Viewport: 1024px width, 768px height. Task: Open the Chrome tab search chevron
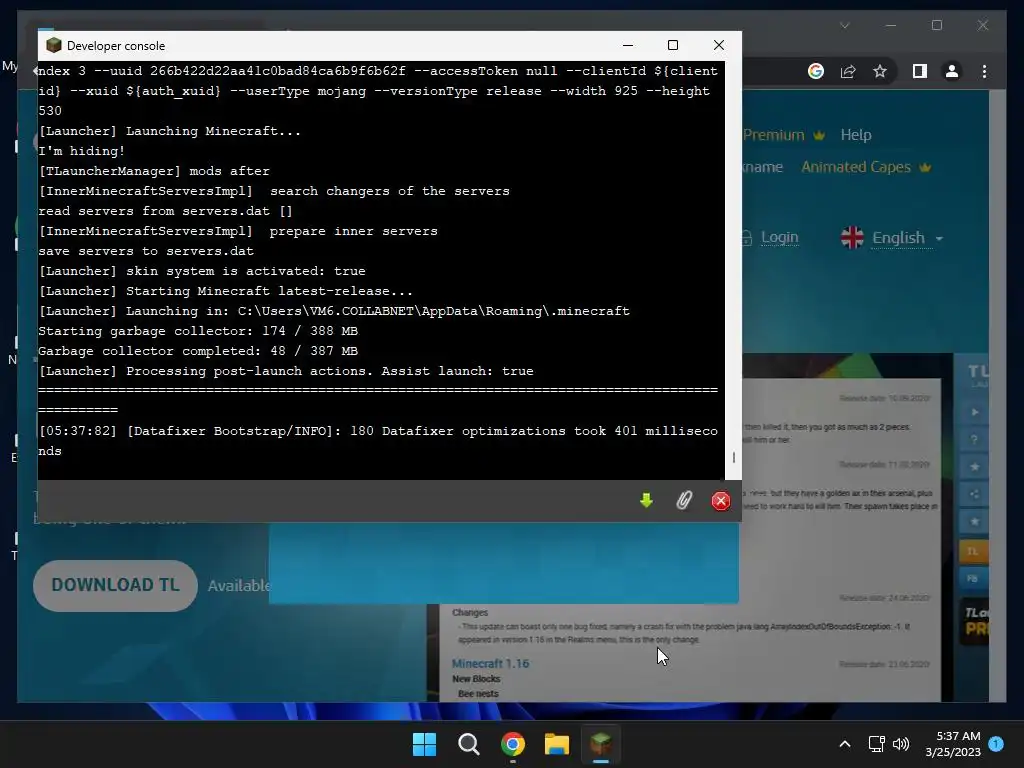coord(844,25)
